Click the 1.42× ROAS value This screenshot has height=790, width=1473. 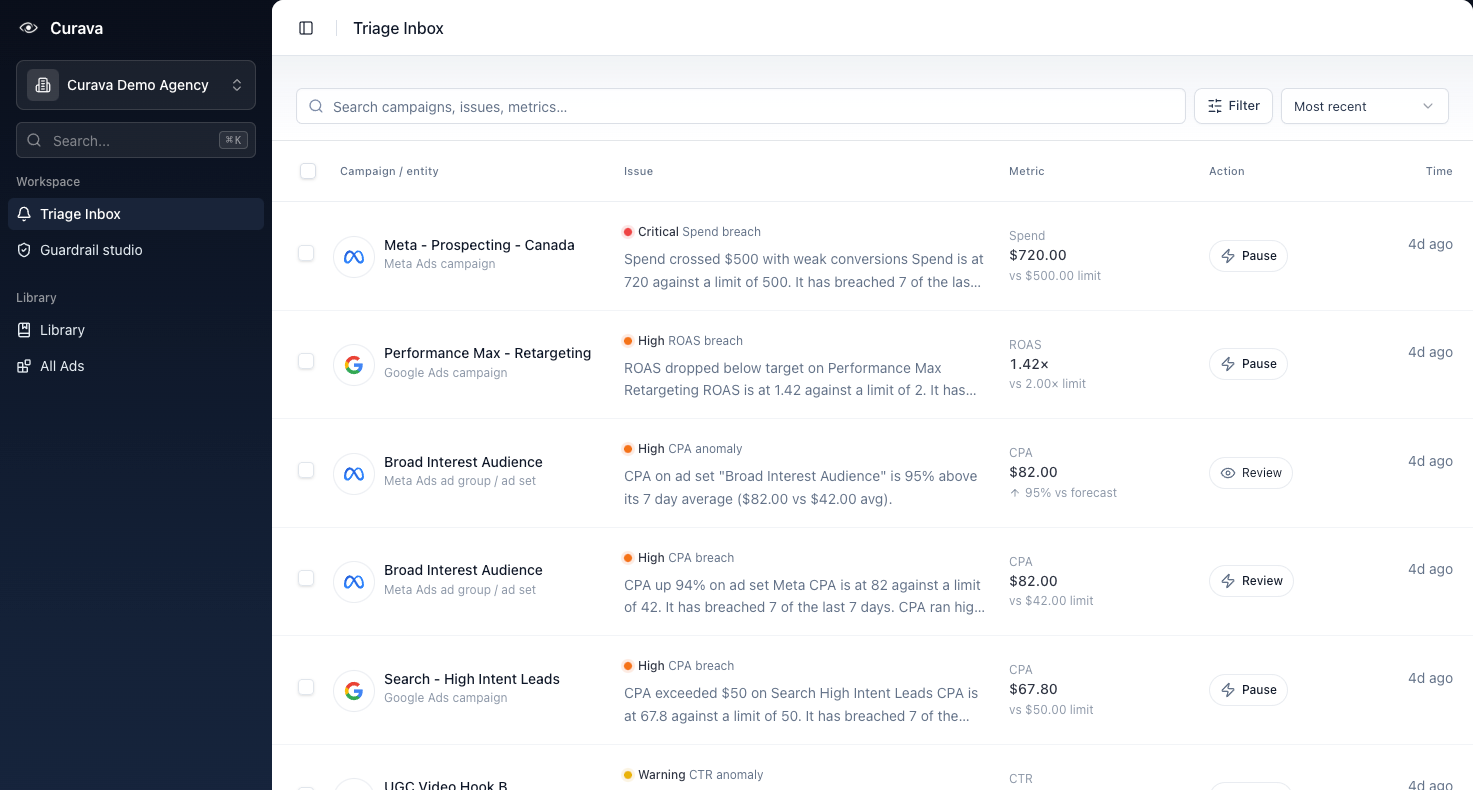tap(1029, 364)
